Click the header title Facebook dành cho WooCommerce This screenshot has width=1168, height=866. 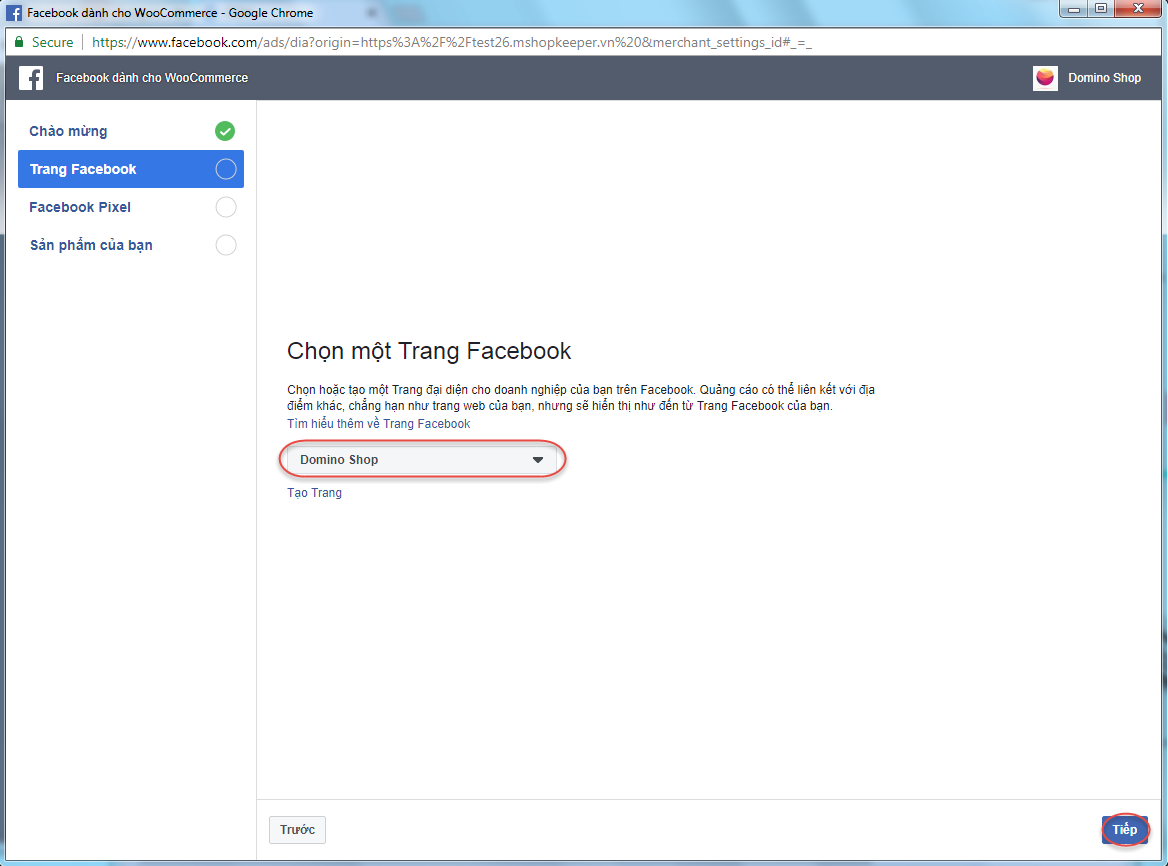pyautogui.click(x=152, y=77)
